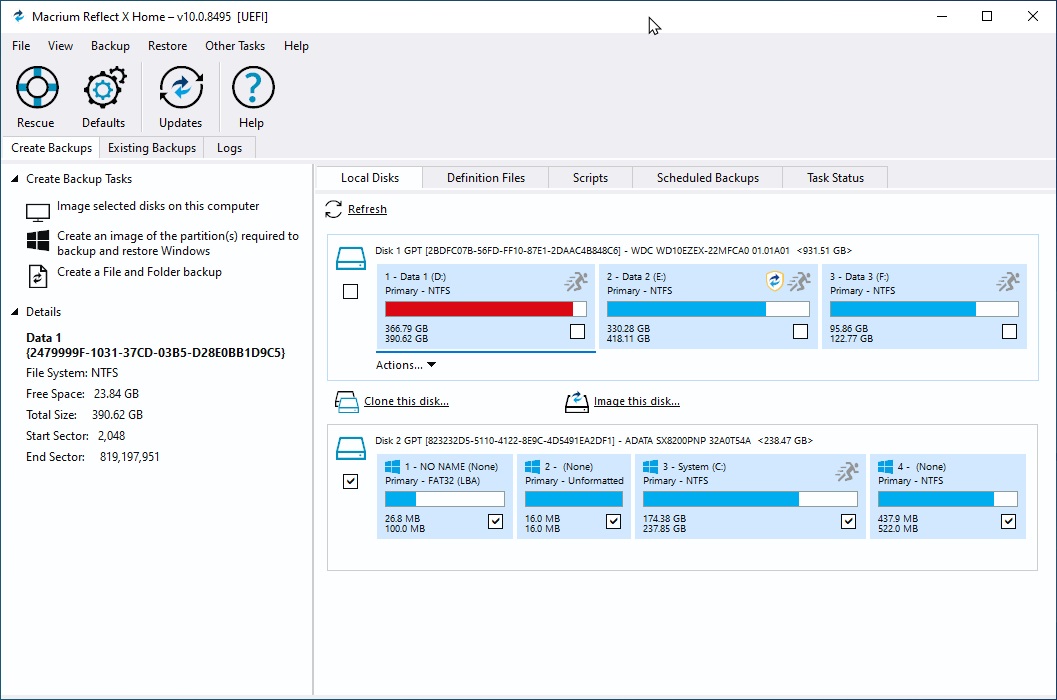This screenshot has width=1057, height=700.
Task: Click the Free Space 23.84 GB detail
Action: 82,394
